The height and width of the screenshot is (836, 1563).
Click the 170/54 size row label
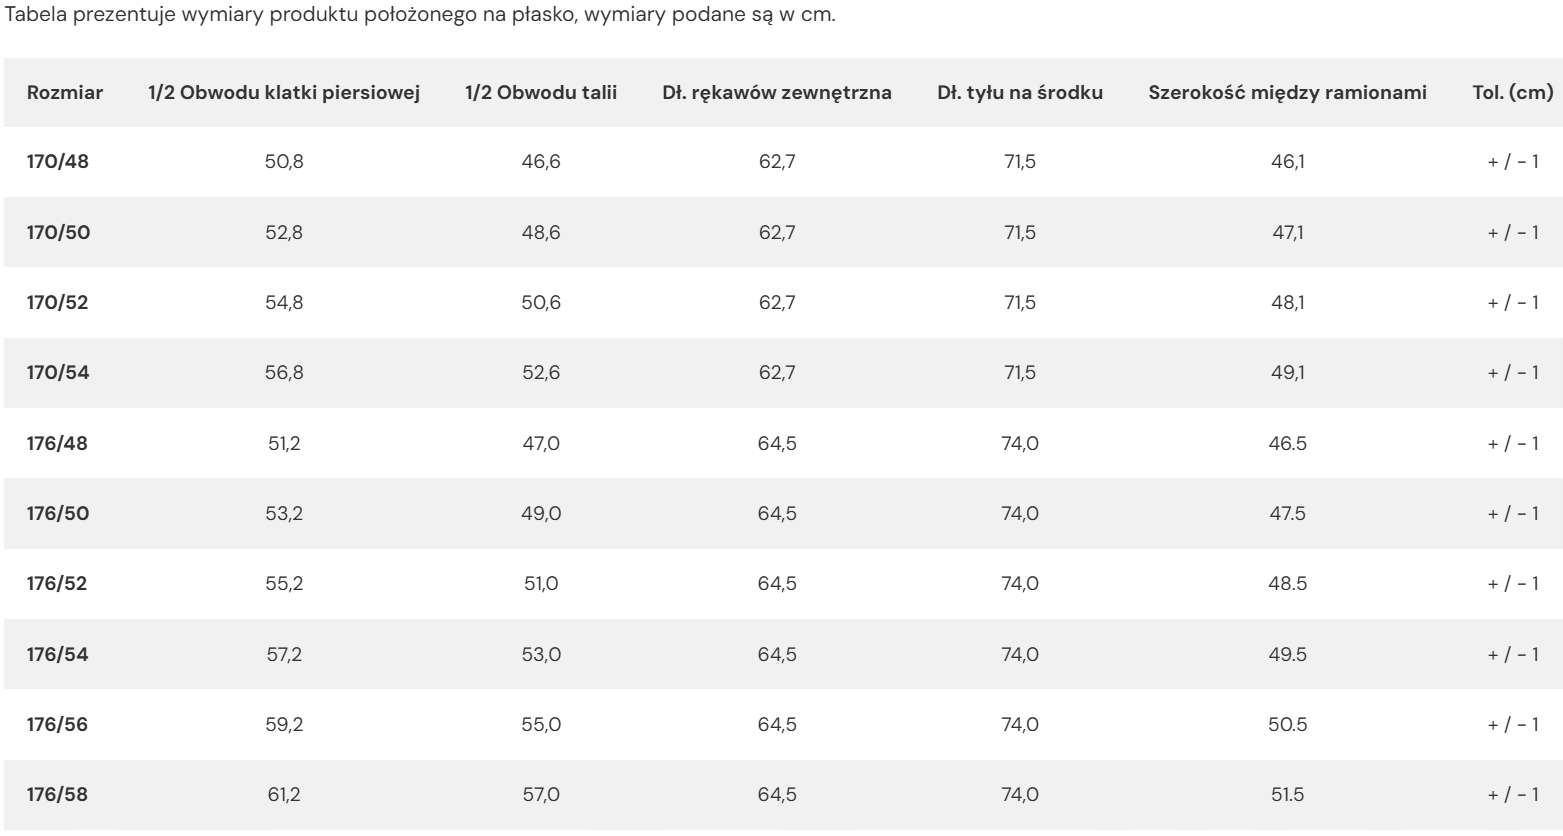[x=58, y=372]
